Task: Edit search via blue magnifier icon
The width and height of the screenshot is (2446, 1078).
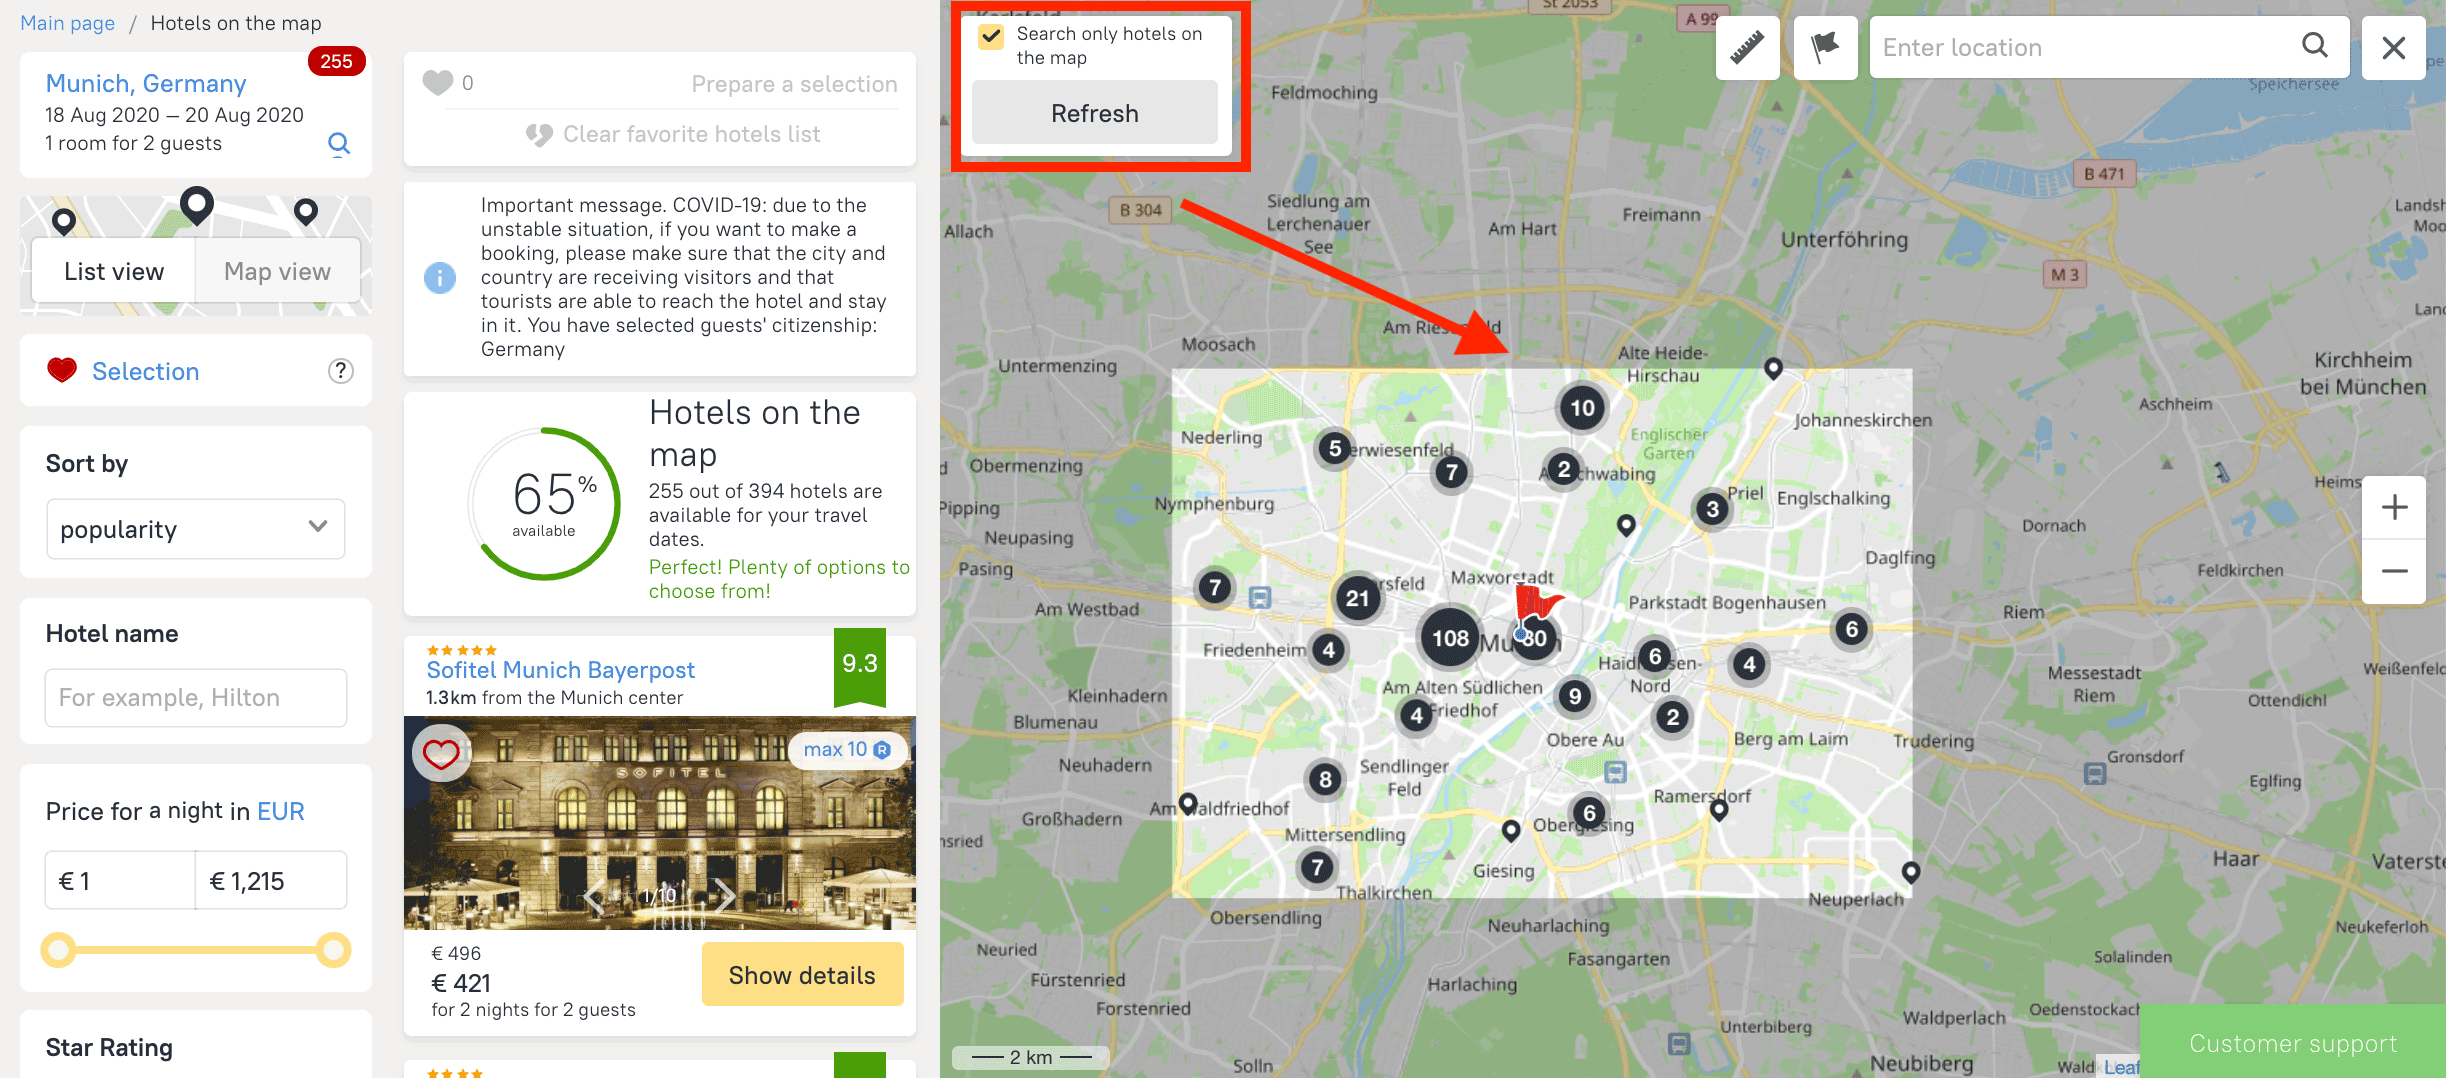Action: pos(339,144)
